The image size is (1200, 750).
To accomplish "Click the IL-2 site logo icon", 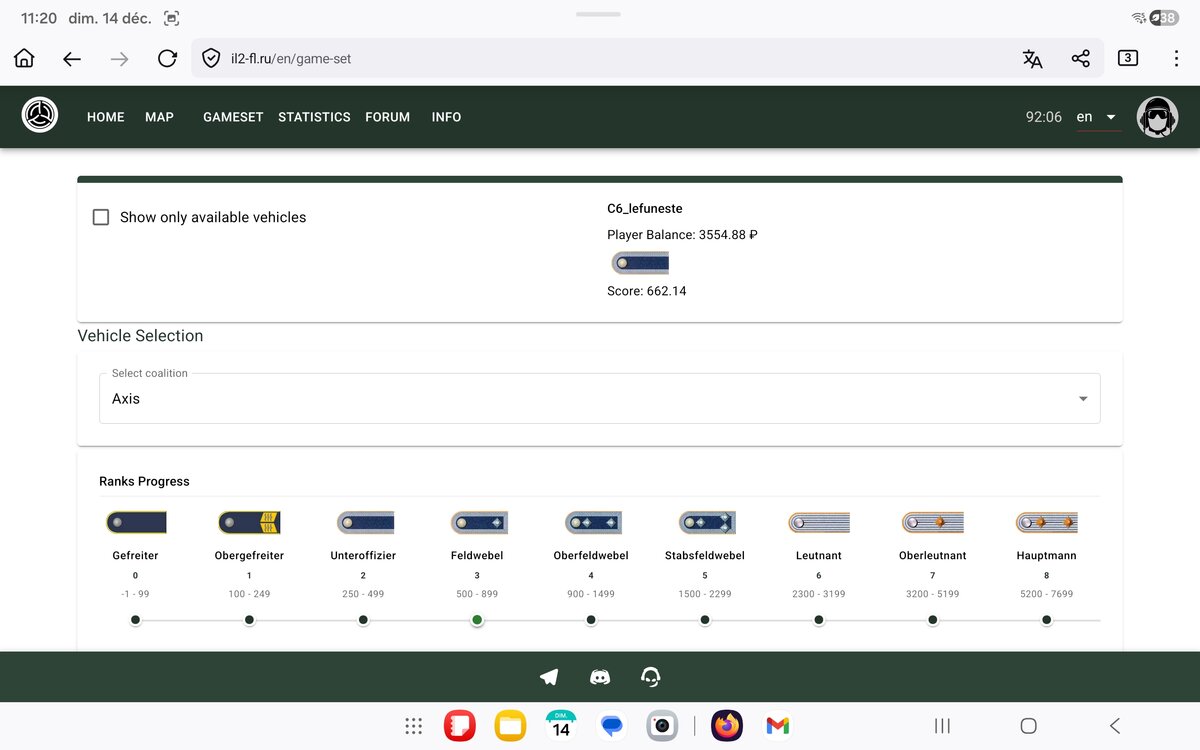I will (x=40, y=116).
